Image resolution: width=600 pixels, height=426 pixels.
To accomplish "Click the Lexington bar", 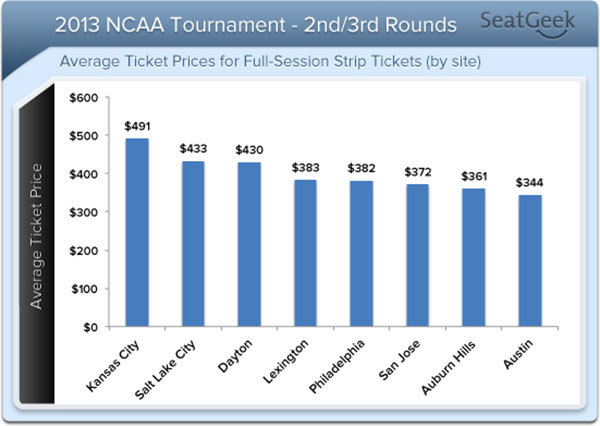I will click(305, 253).
